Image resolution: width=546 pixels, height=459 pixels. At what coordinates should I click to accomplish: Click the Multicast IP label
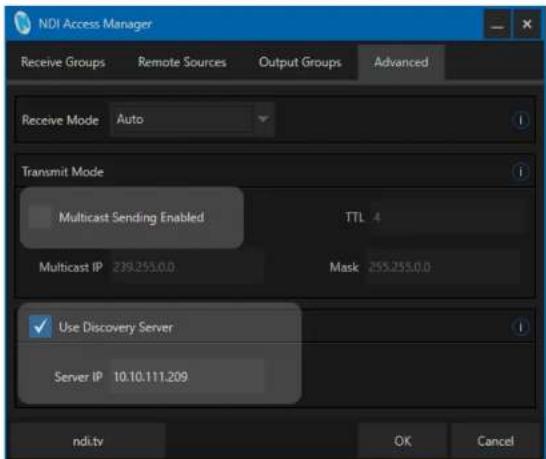71,267
